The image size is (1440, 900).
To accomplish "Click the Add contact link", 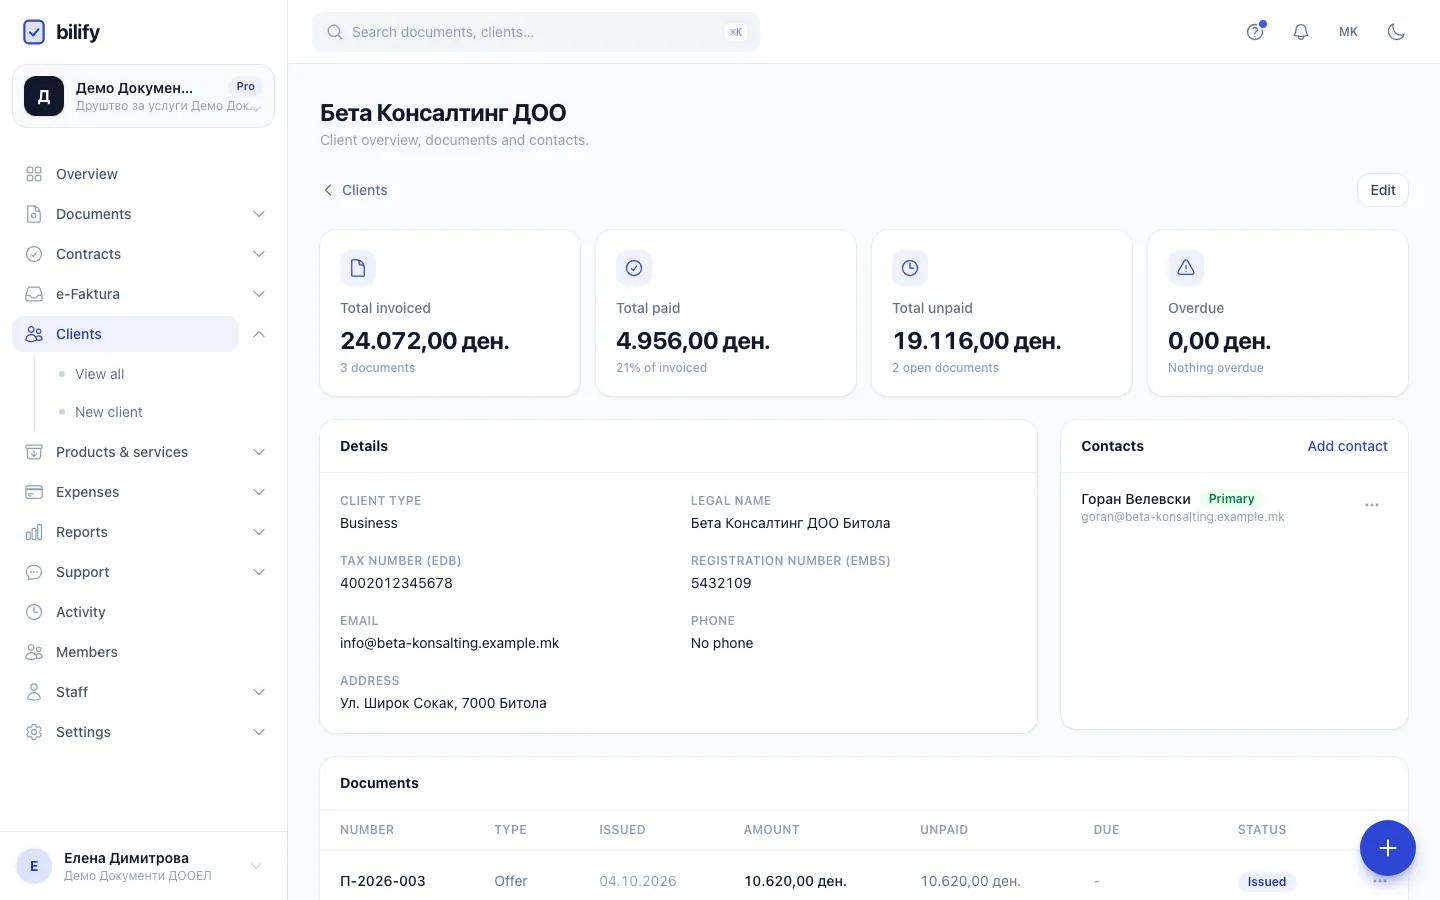I will [1347, 446].
